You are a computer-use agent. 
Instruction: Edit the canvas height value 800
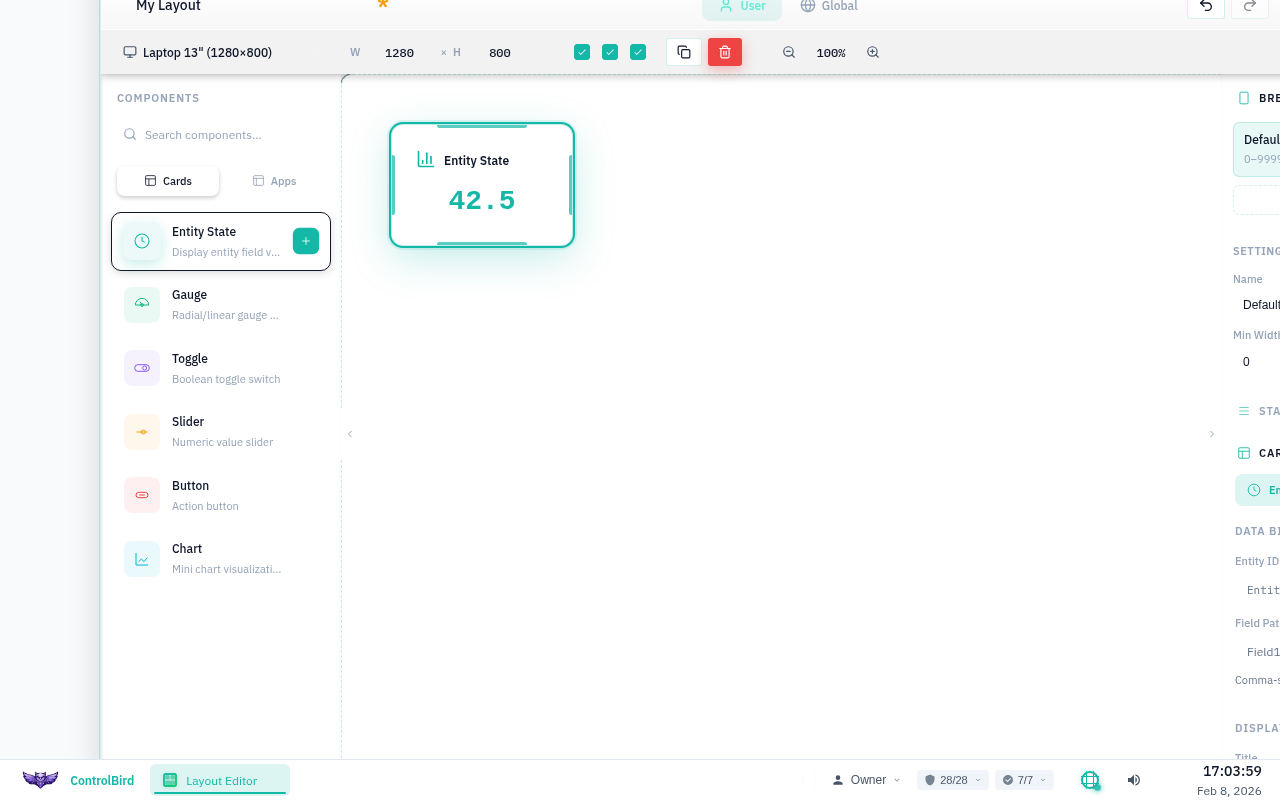tap(500, 53)
